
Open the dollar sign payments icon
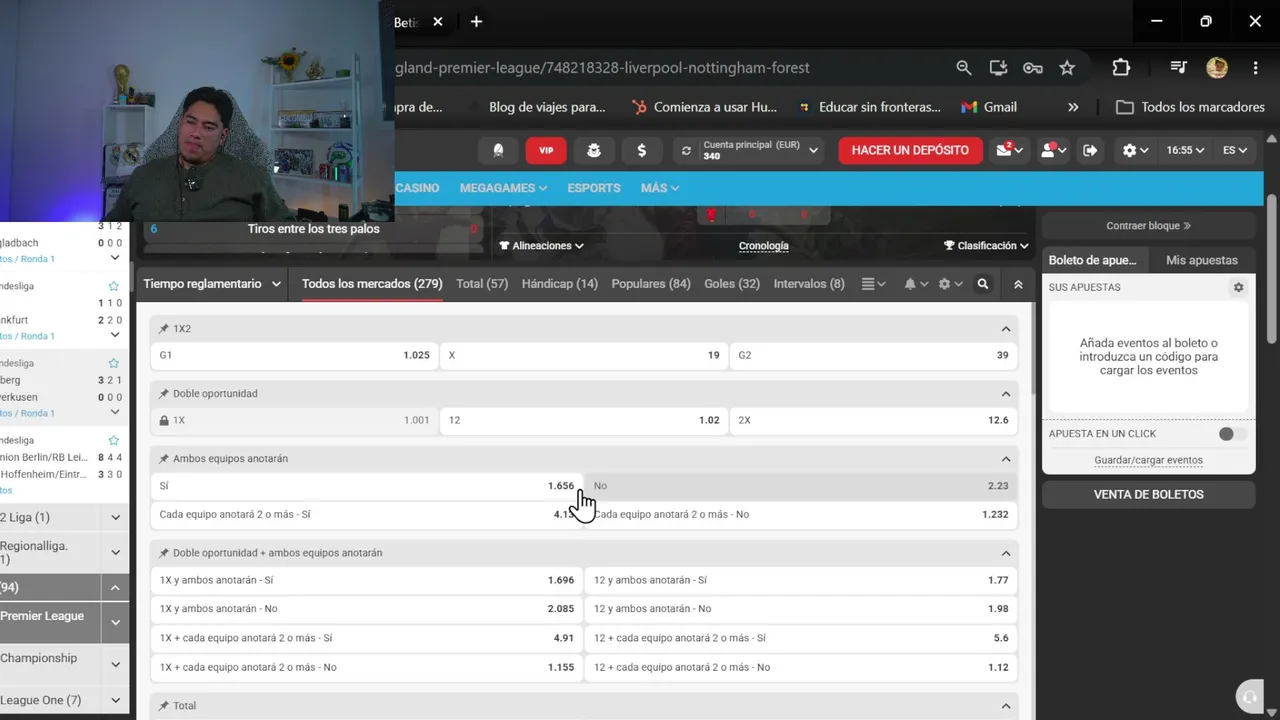tap(641, 150)
